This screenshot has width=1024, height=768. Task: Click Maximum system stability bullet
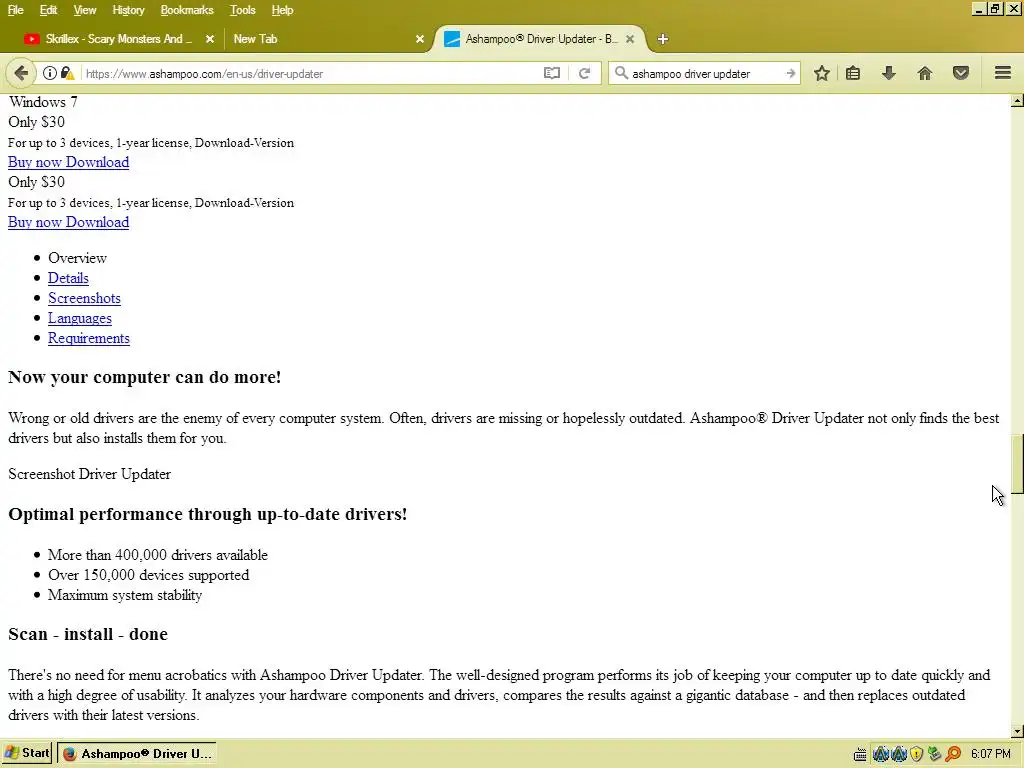[125, 595]
